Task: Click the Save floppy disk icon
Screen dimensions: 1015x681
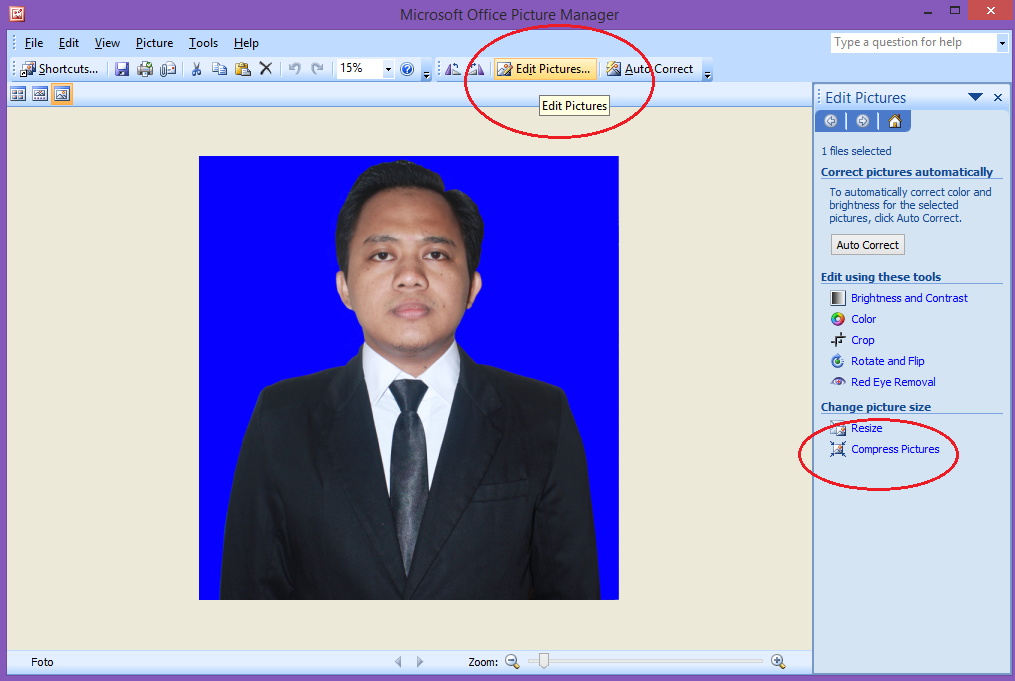Action: click(x=122, y=69)
